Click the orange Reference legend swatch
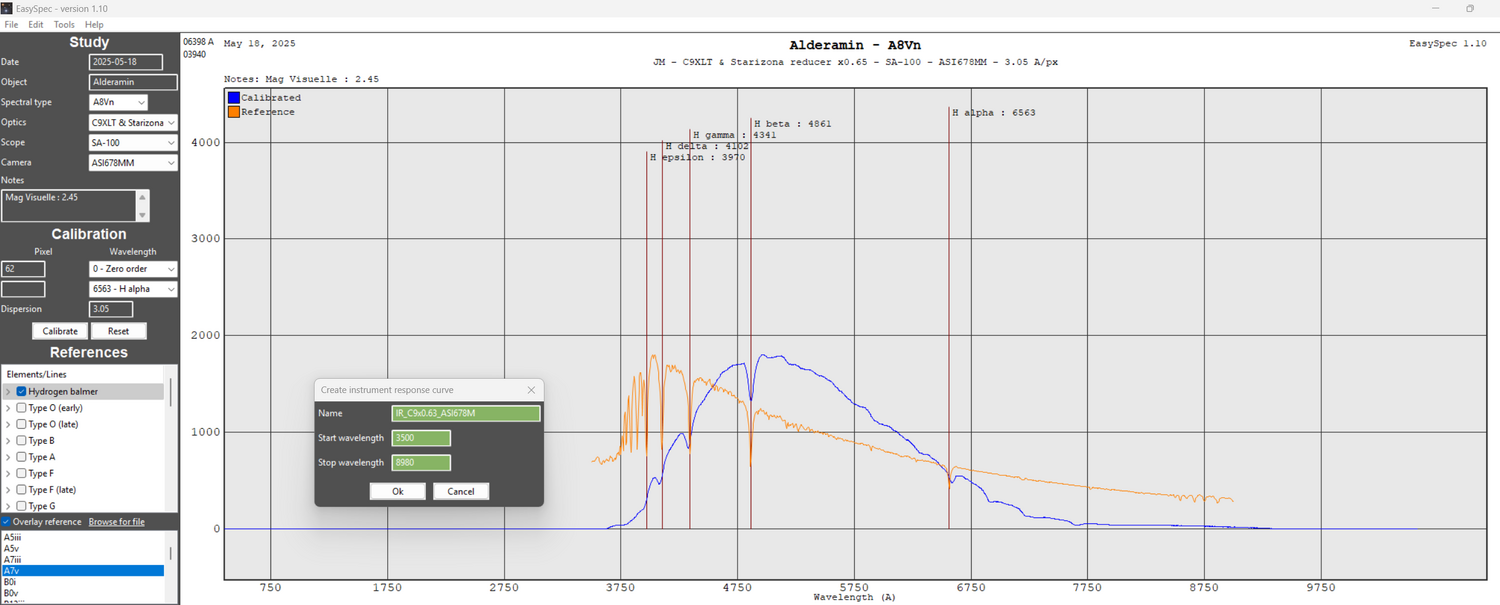 pyautogui.click(x=233, y=112)
